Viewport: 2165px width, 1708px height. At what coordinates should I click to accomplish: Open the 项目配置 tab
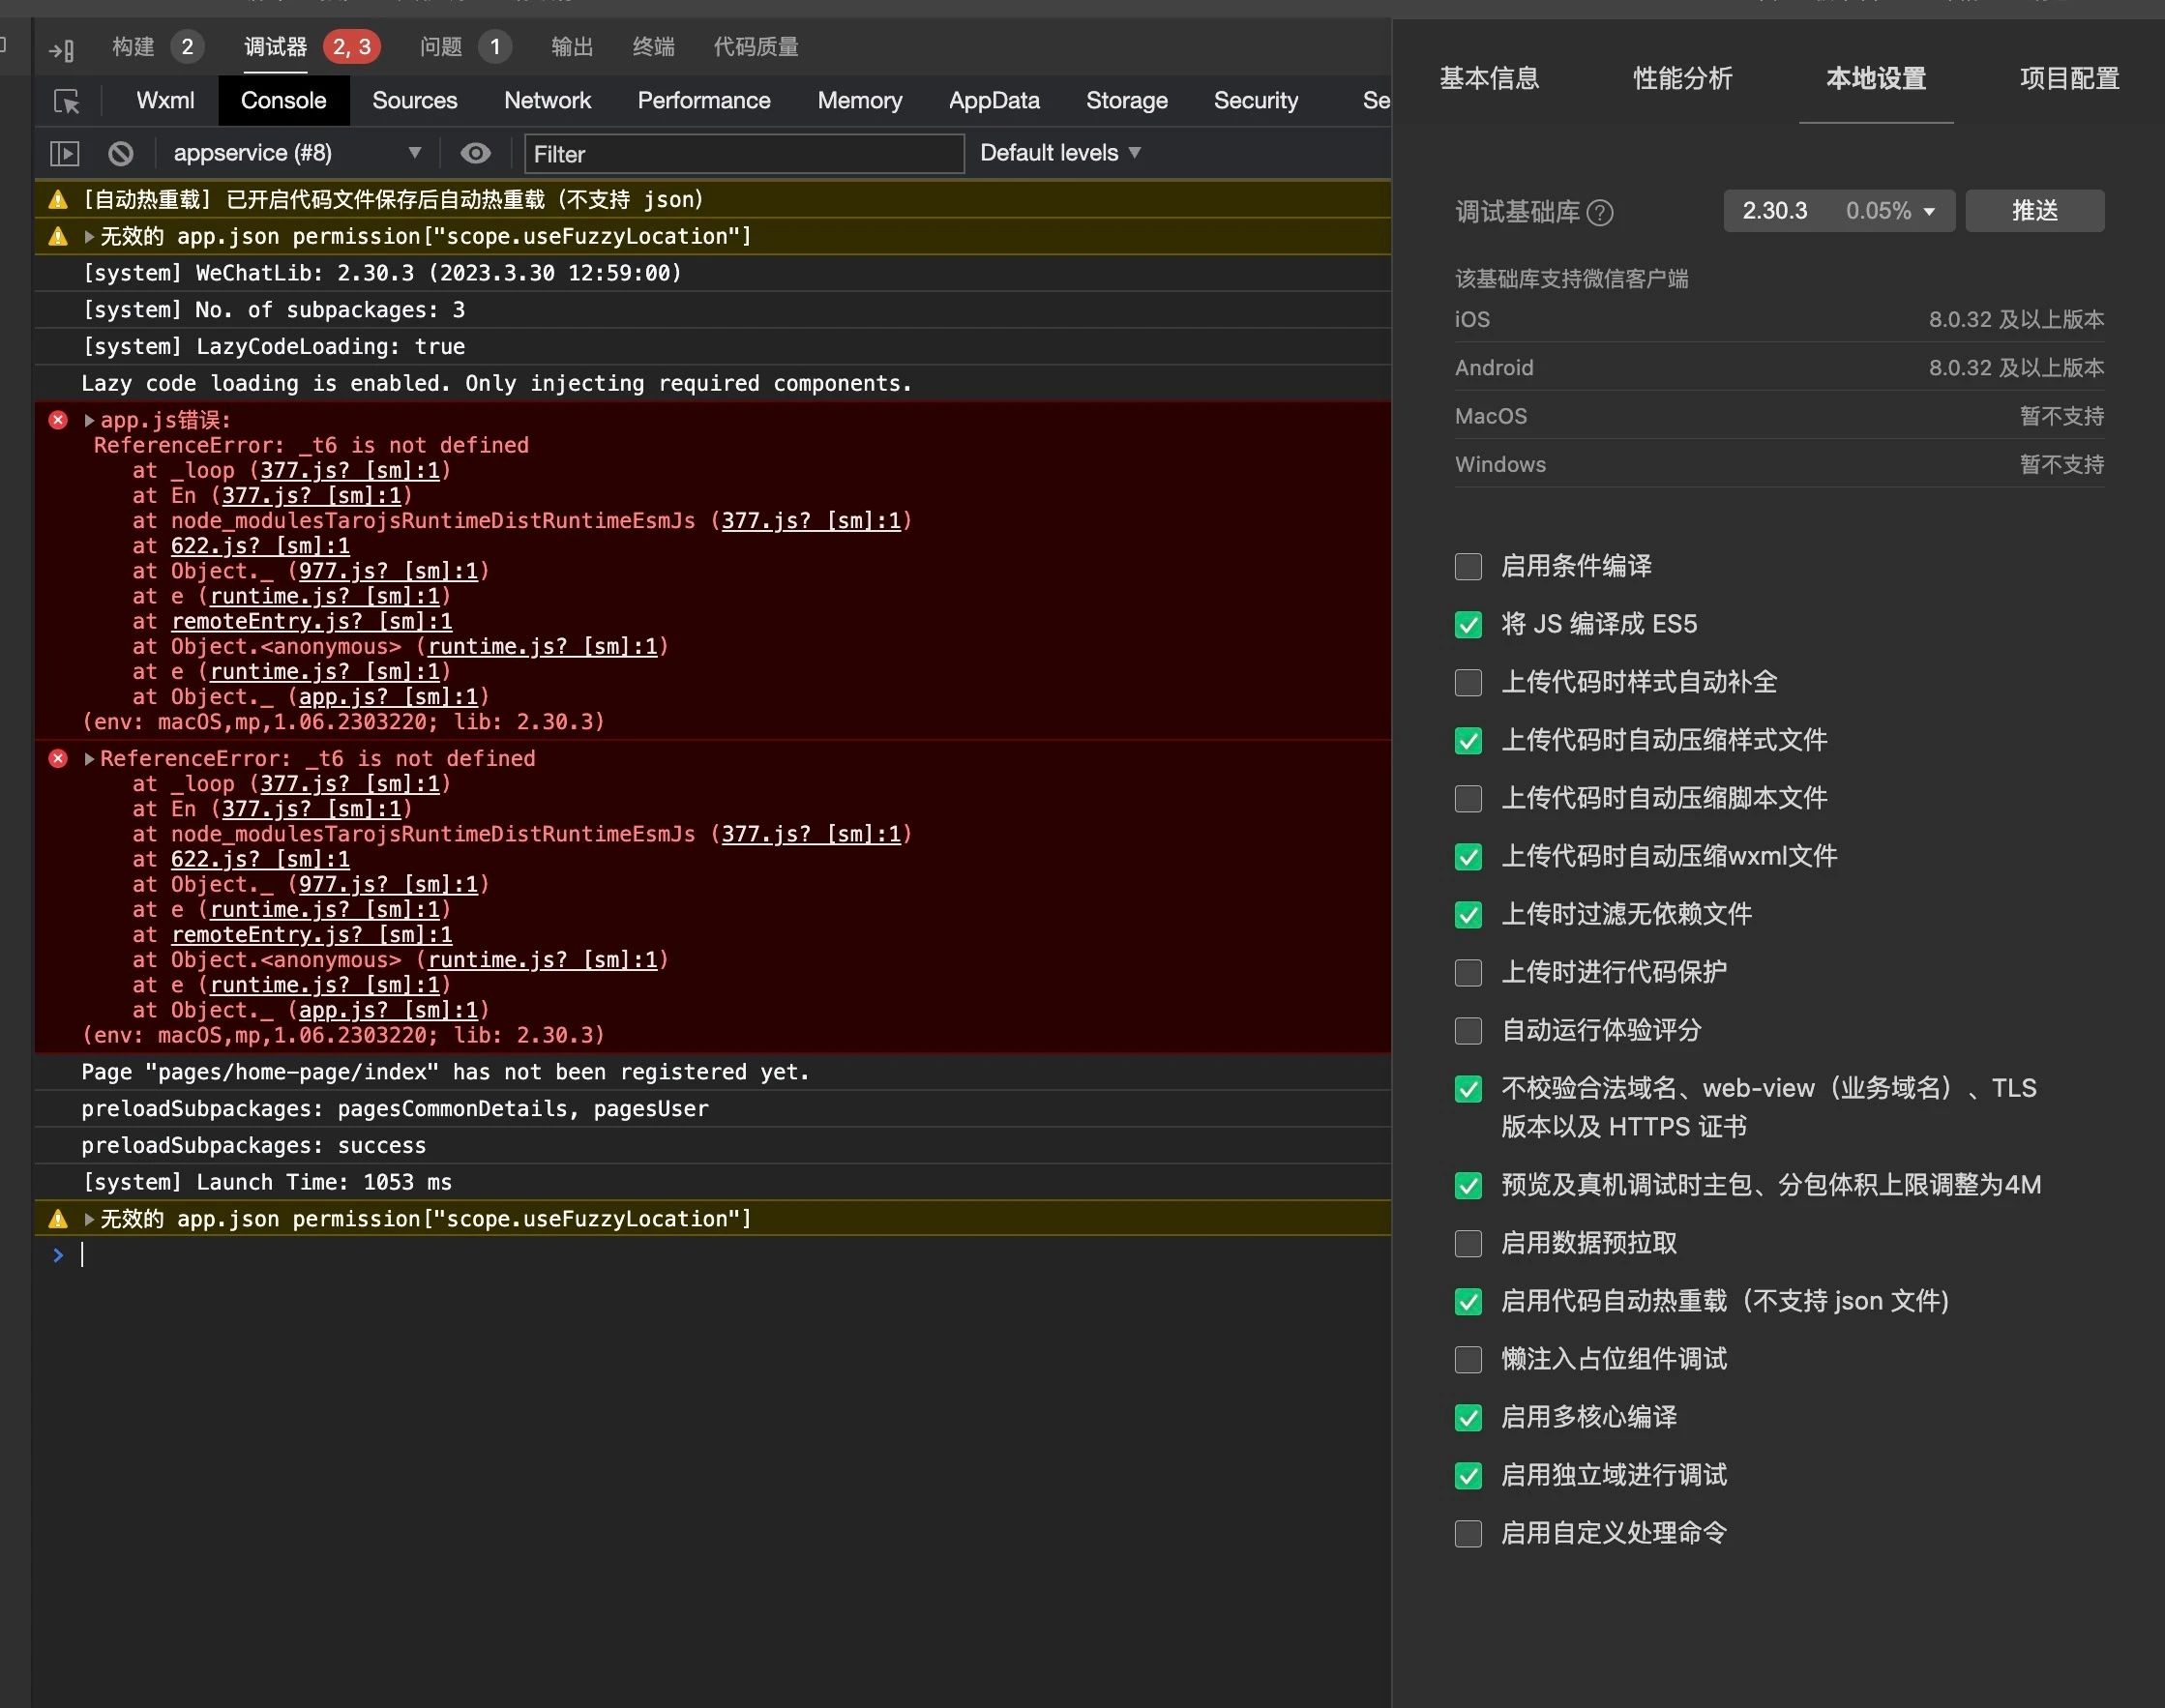click(x=2069, y=79)
